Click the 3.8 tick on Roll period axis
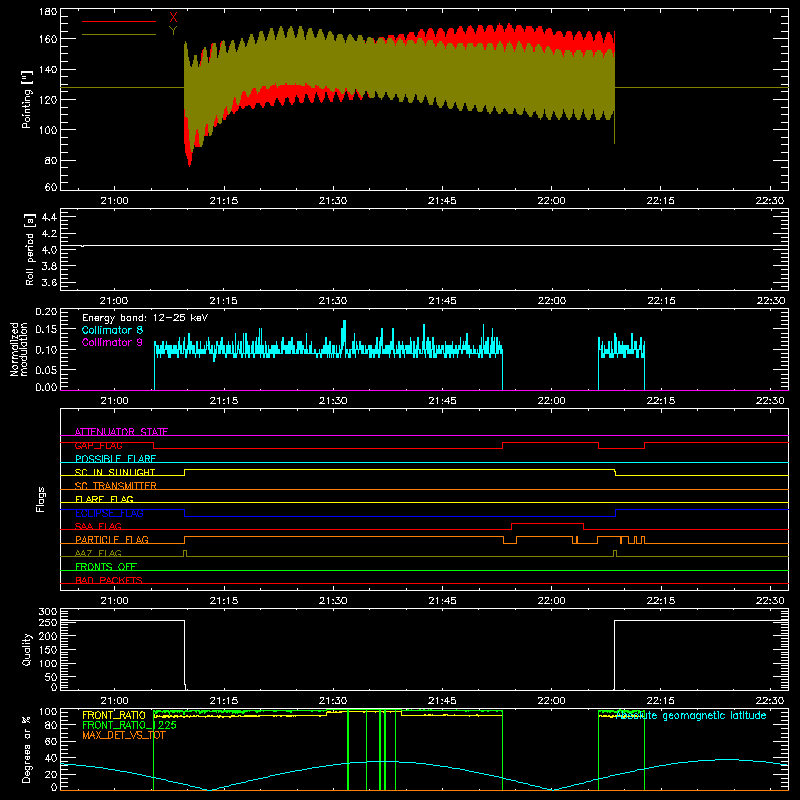Viewport: 800px width, 800px height. point(49,266)
